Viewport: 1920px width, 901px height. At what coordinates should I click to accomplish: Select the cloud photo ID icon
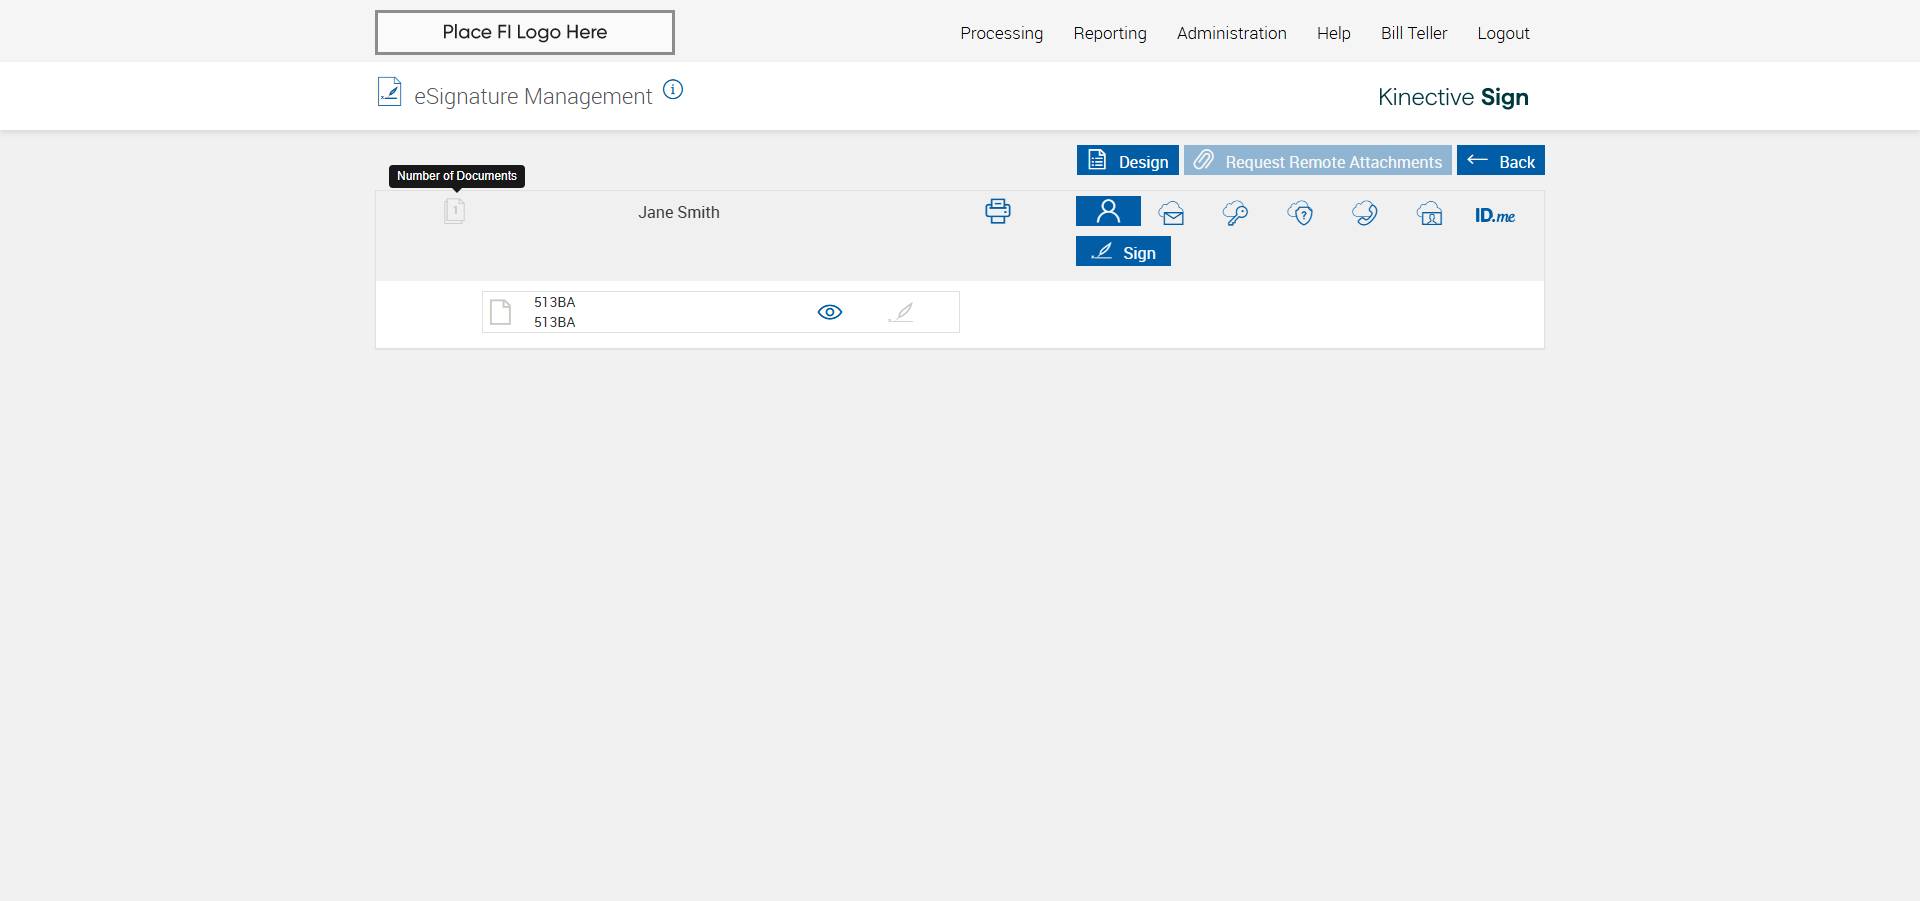point(1430,213)
